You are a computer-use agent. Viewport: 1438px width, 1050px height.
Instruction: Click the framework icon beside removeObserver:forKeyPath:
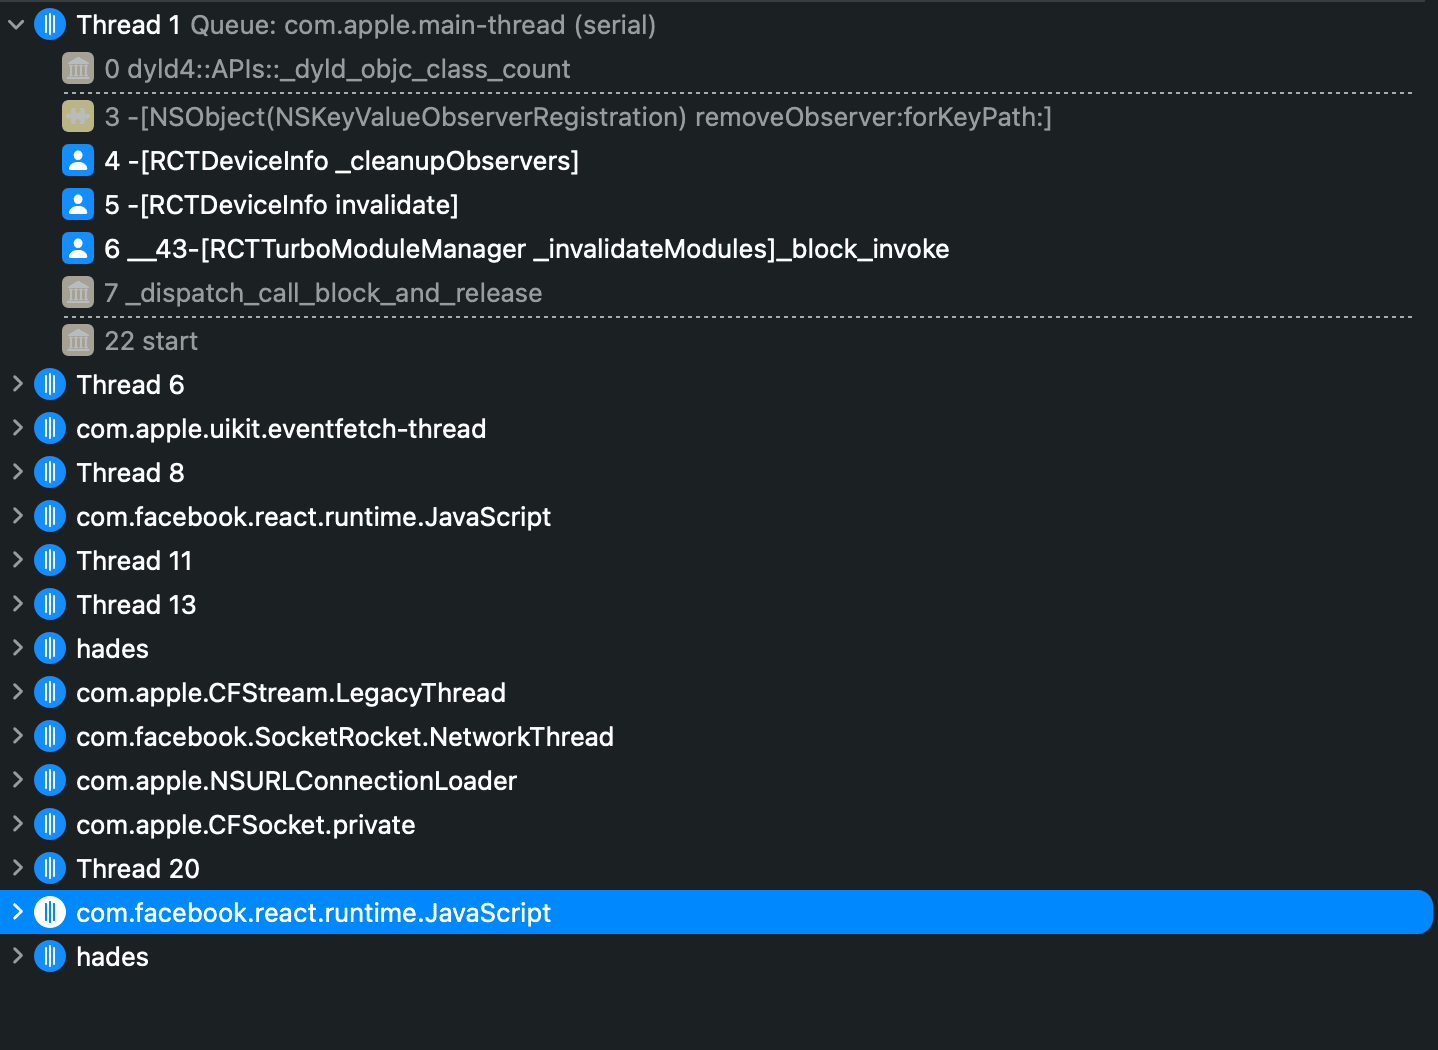tap(78, 117)
